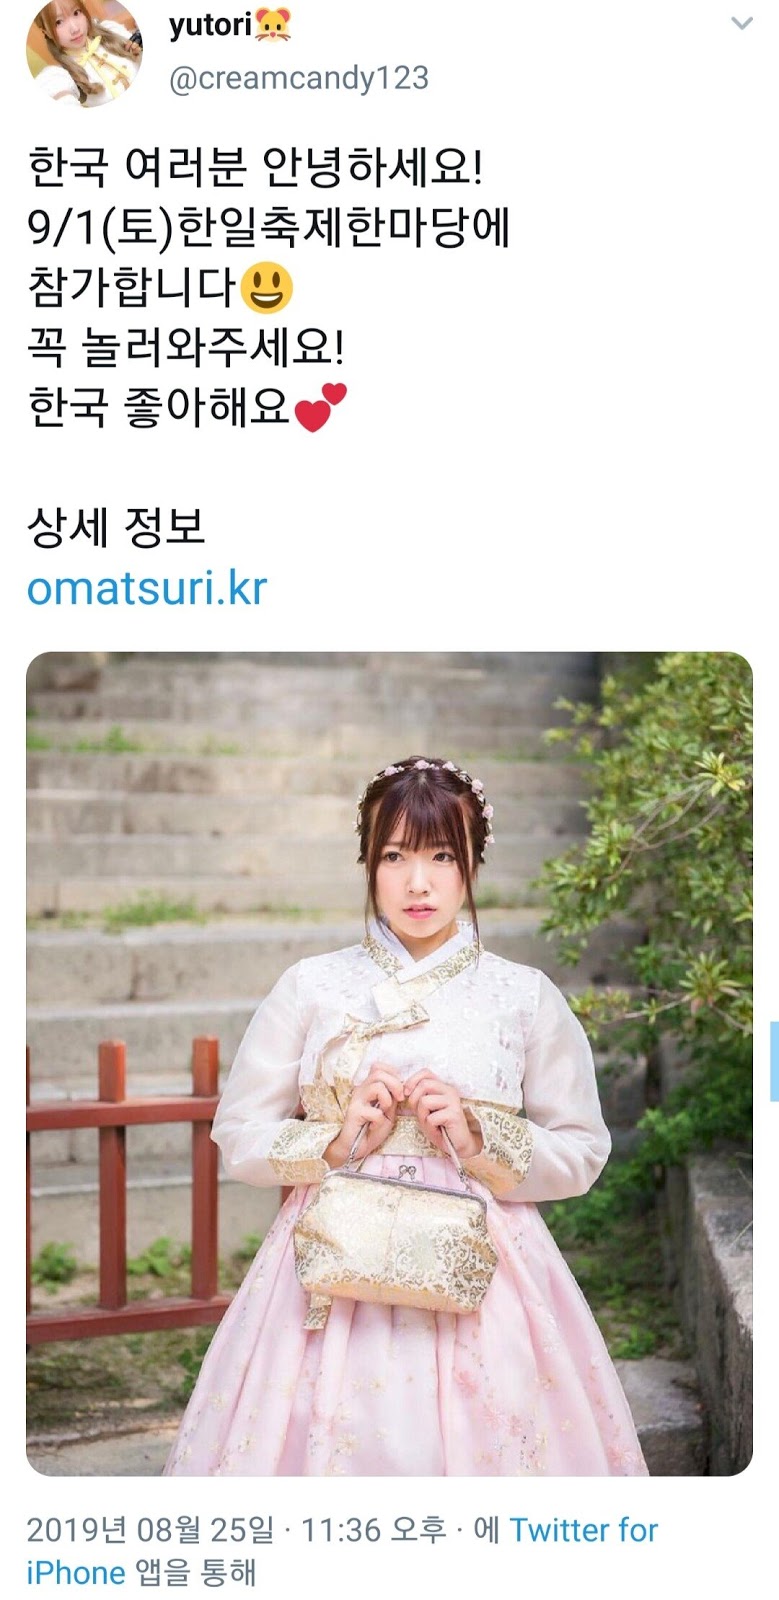Click the blue scroll indicator on right edge
The image size is (779, 1600).
click(774, 1061)
